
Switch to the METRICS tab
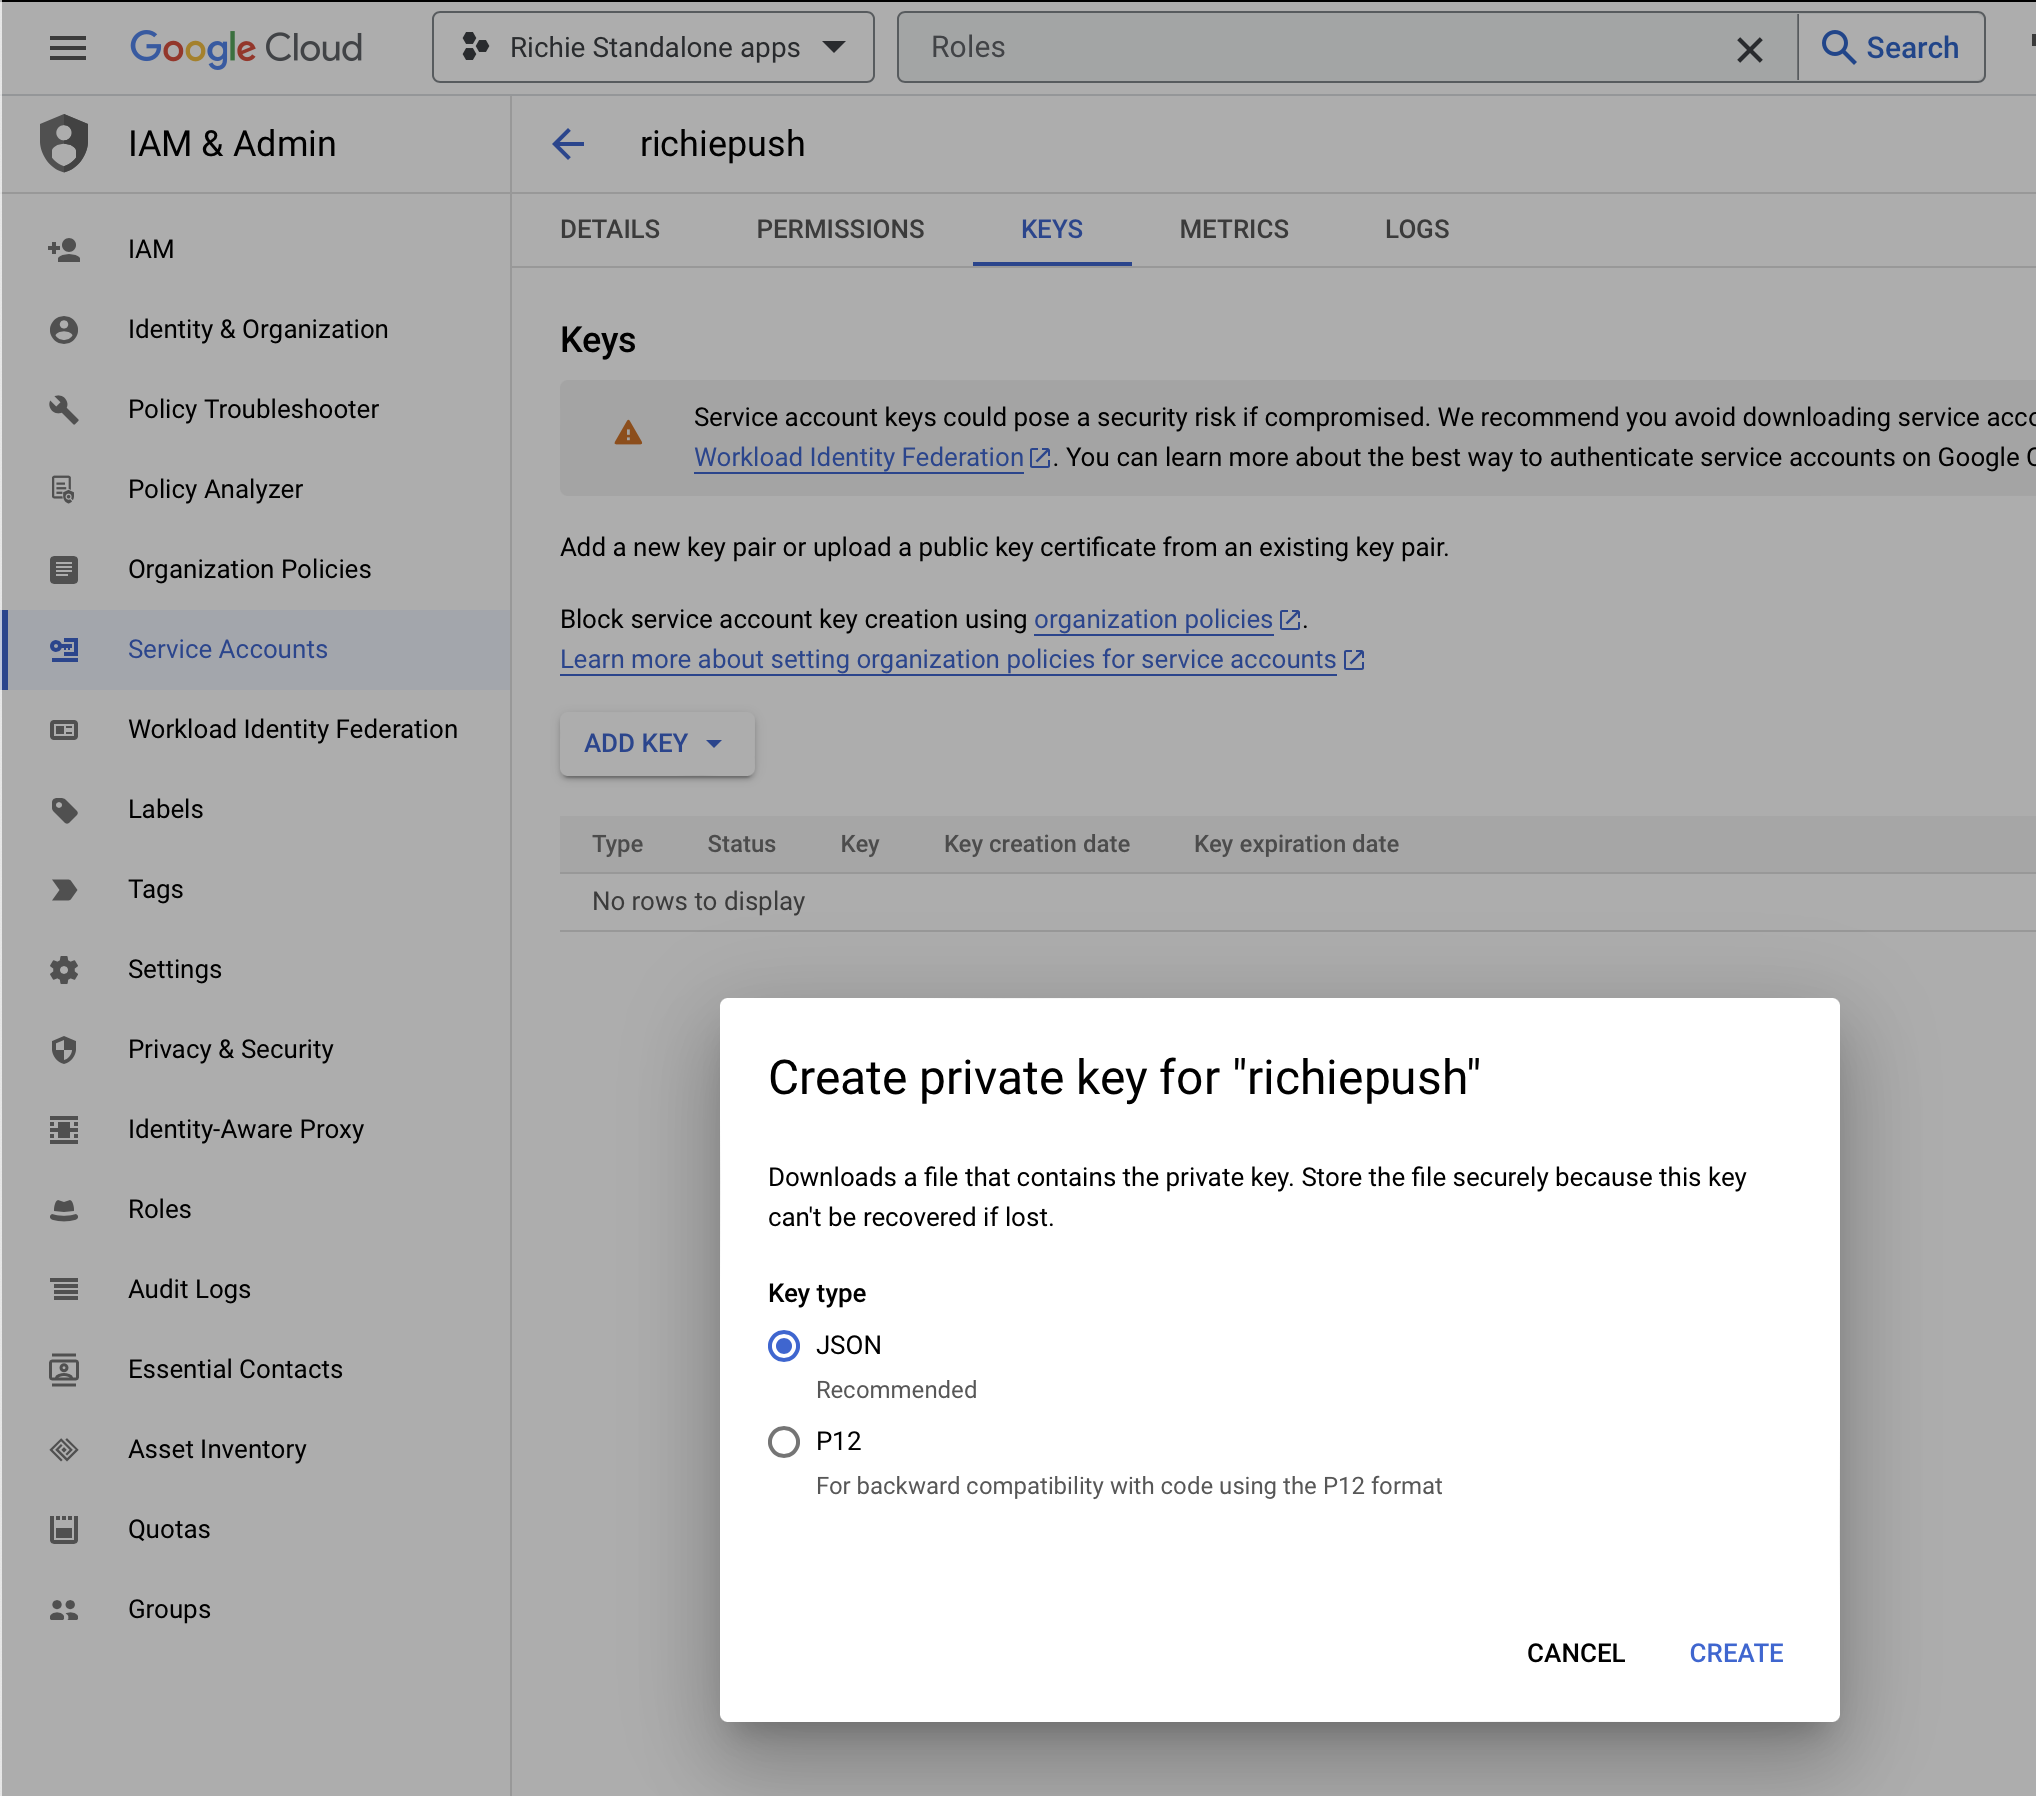tap(1233, 229)
